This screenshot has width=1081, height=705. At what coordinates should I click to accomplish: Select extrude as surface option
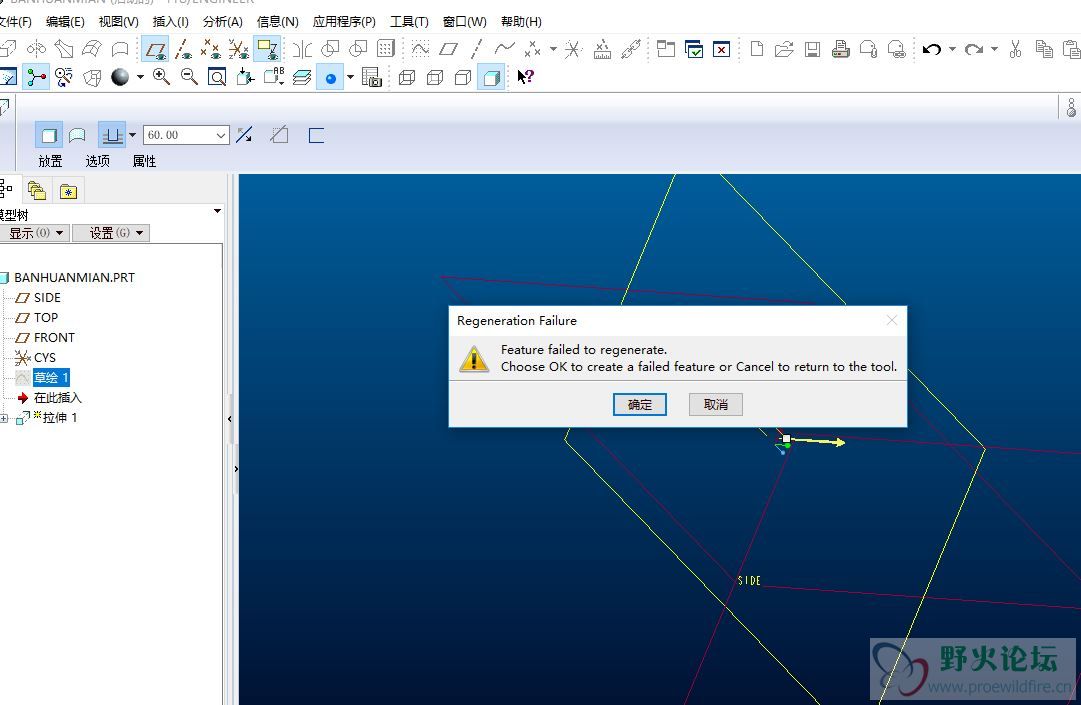coord(77,135)
